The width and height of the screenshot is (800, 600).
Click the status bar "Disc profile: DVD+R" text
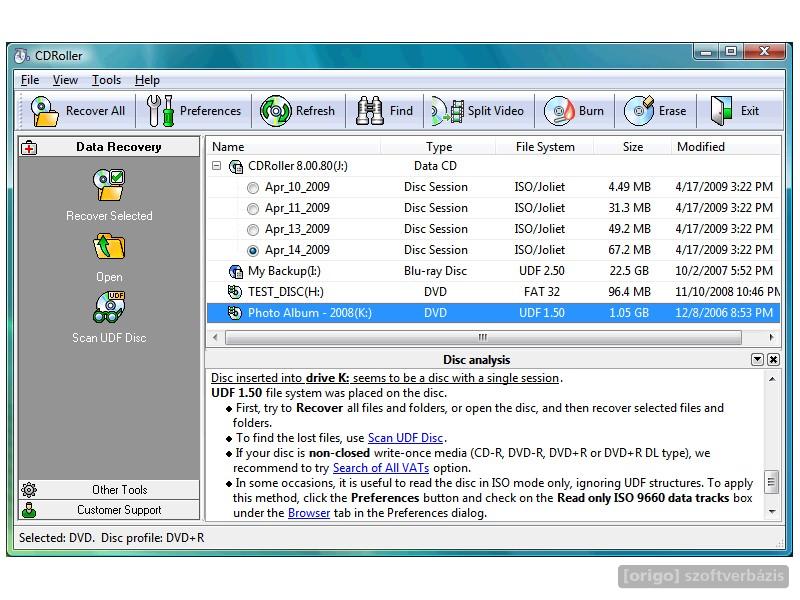(153, 538)
